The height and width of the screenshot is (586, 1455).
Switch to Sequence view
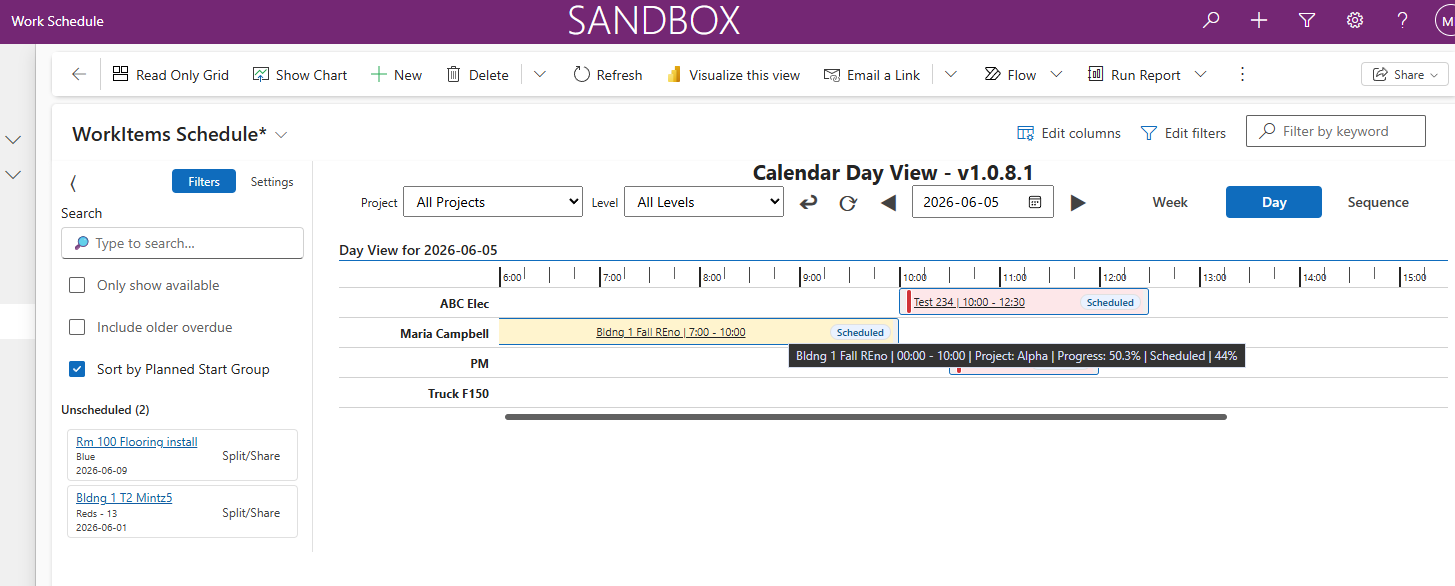point(1378,202)
